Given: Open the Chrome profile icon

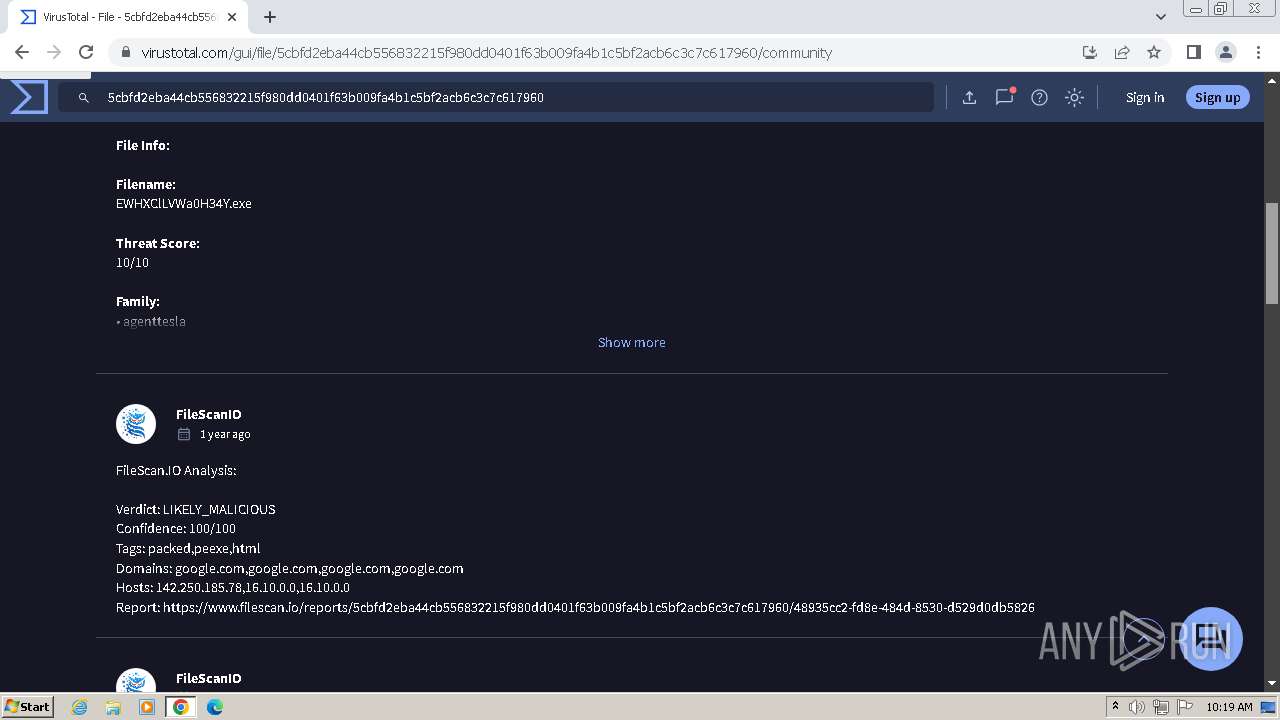Looking at the screenshot, I should (1226, 52).
